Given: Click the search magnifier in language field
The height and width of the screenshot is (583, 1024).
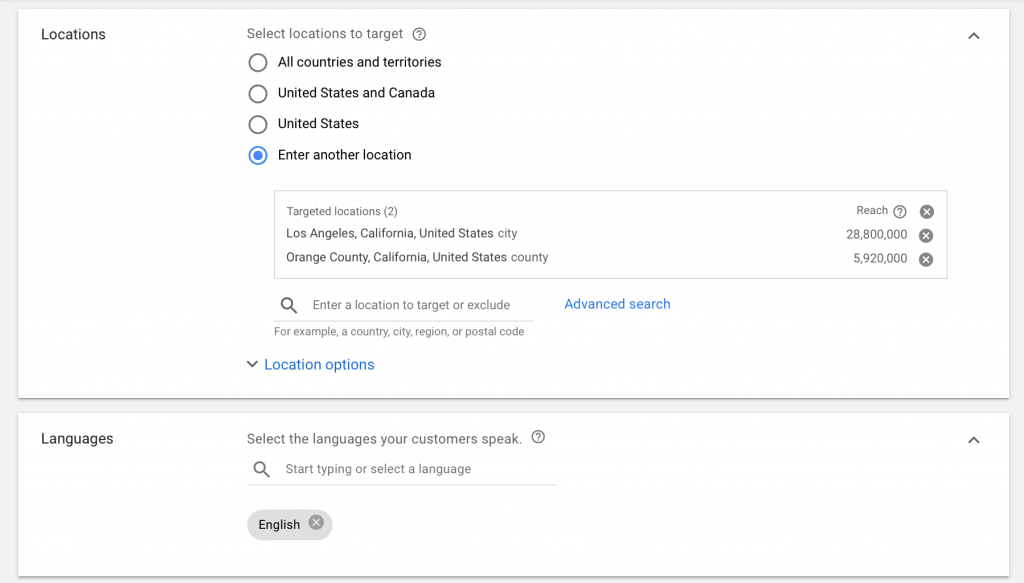Looking at the screenshot, I should (x=261, y=468).
